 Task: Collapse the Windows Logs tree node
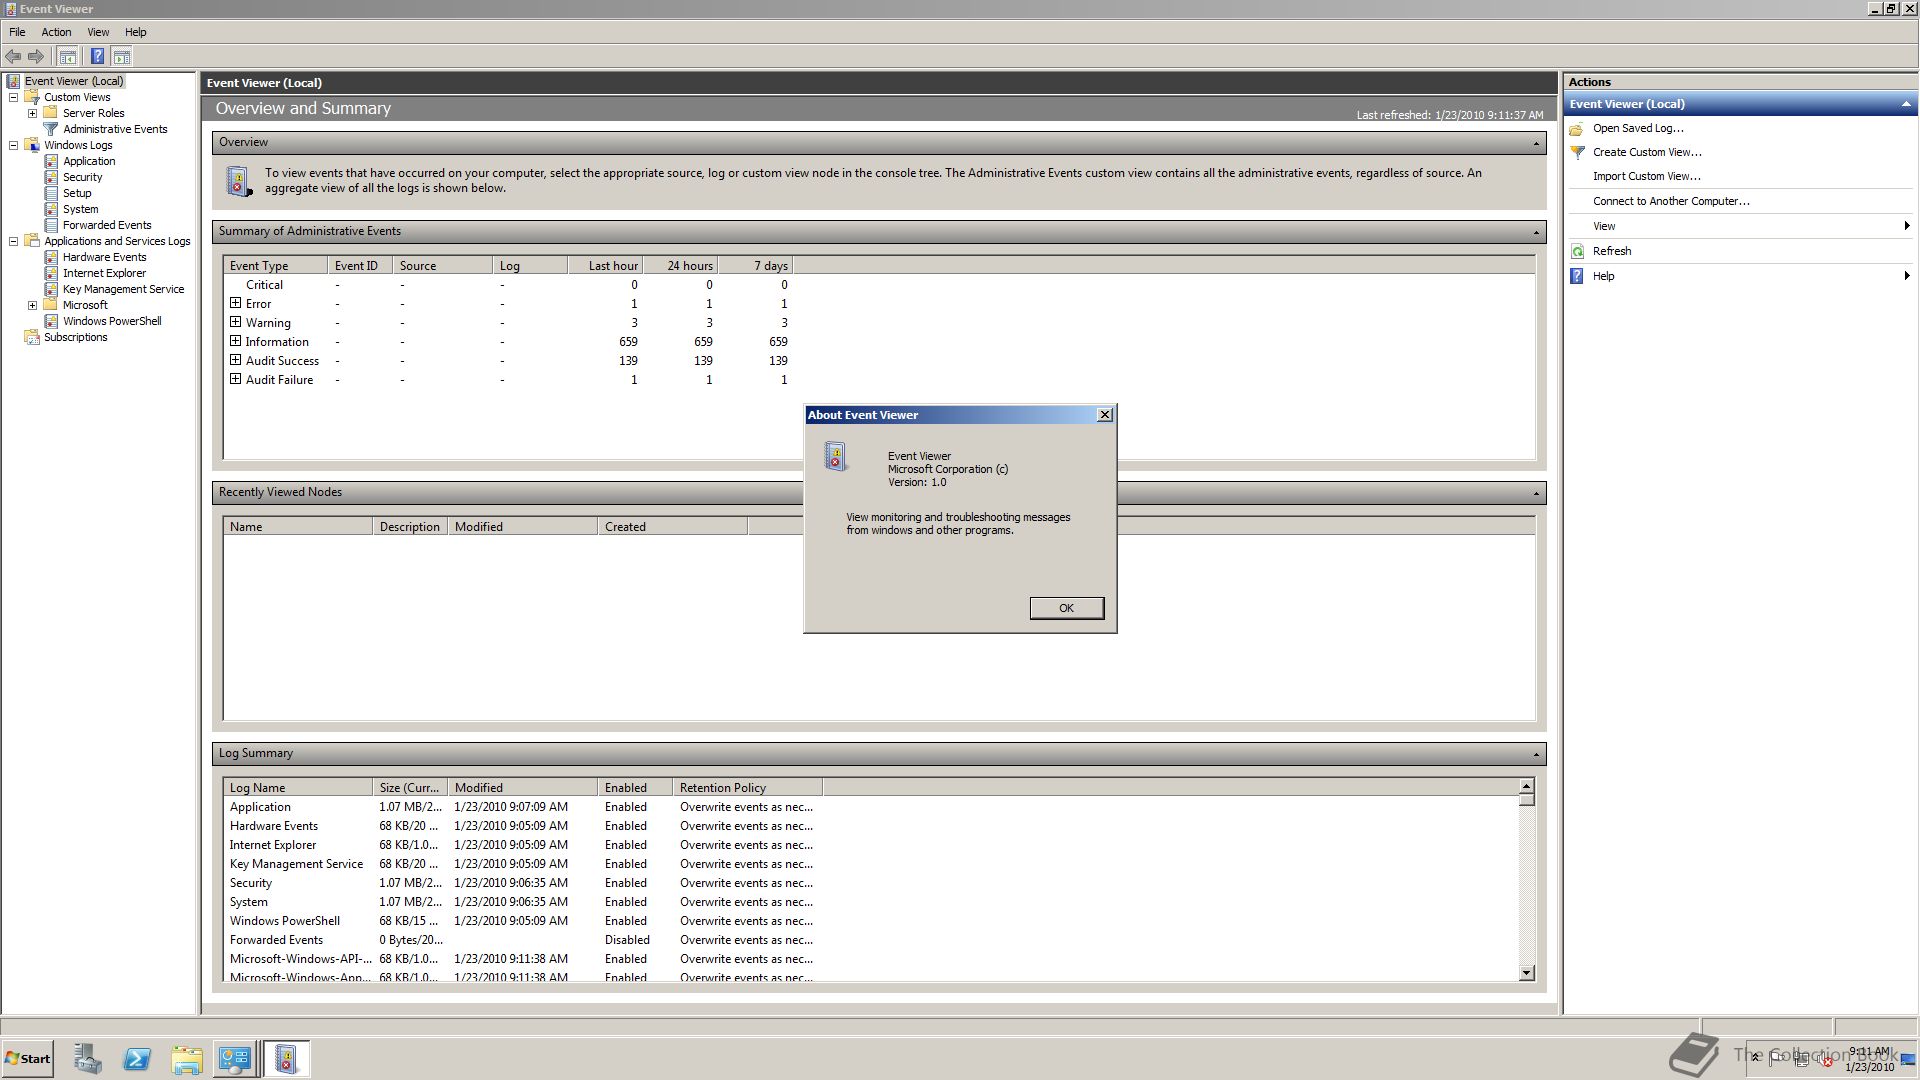tap(13, 145)
